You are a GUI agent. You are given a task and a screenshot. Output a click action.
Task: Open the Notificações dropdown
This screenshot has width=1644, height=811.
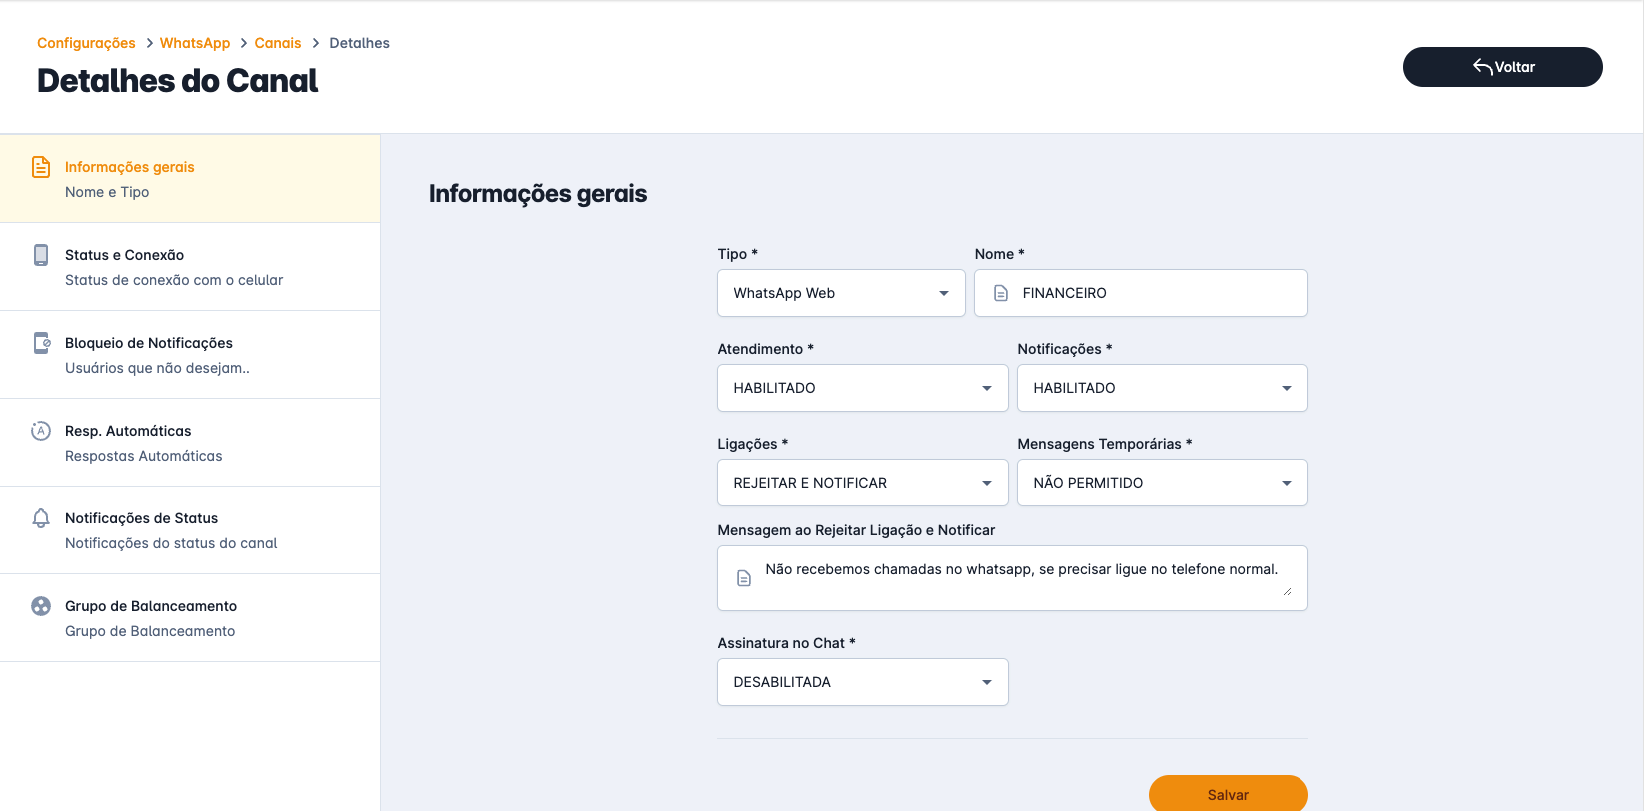[1162, 388]
